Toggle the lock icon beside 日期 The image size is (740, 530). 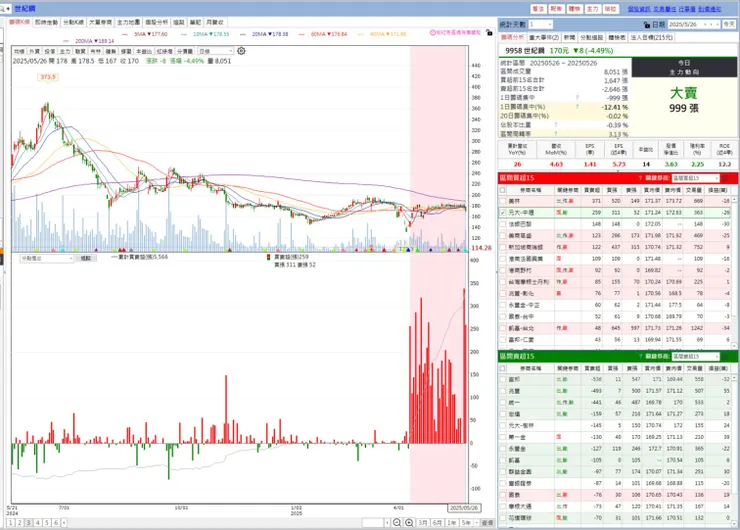647,25
